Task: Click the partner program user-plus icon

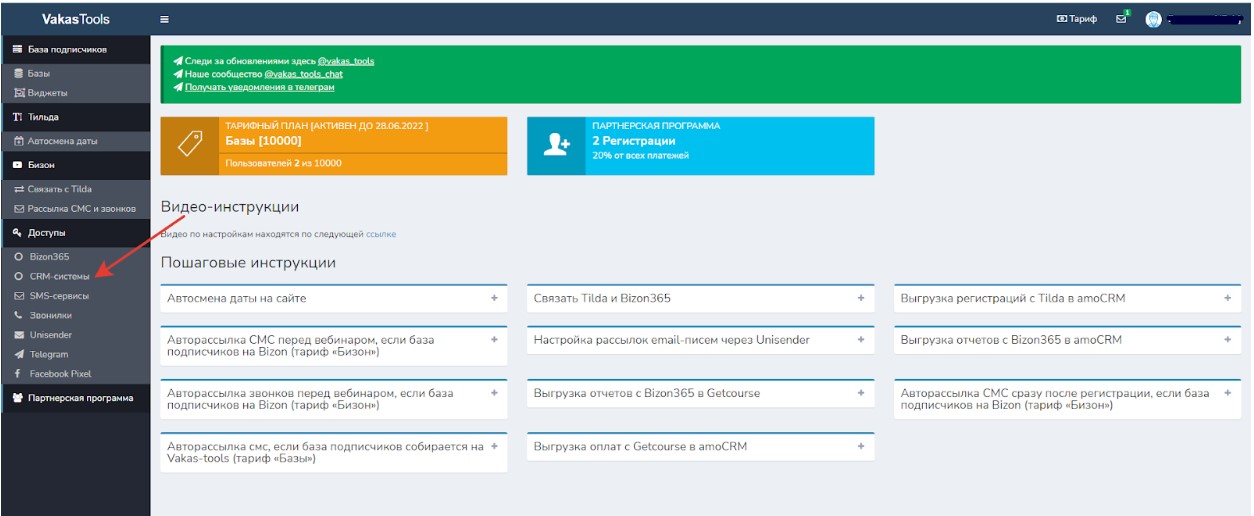Action: pyautogui.click(x=556, y=146)
